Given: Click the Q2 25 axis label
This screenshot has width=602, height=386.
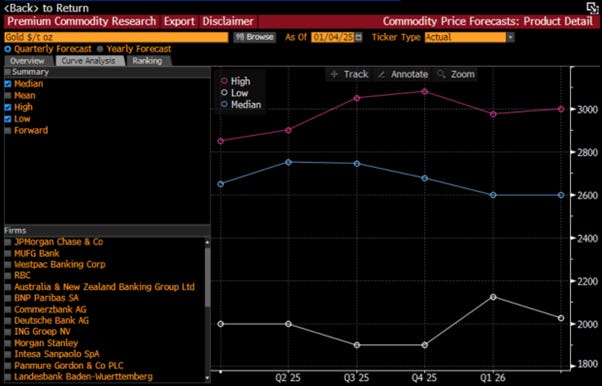Looking at the screenshot, I should pyautogui.click(x=288, y=378).
